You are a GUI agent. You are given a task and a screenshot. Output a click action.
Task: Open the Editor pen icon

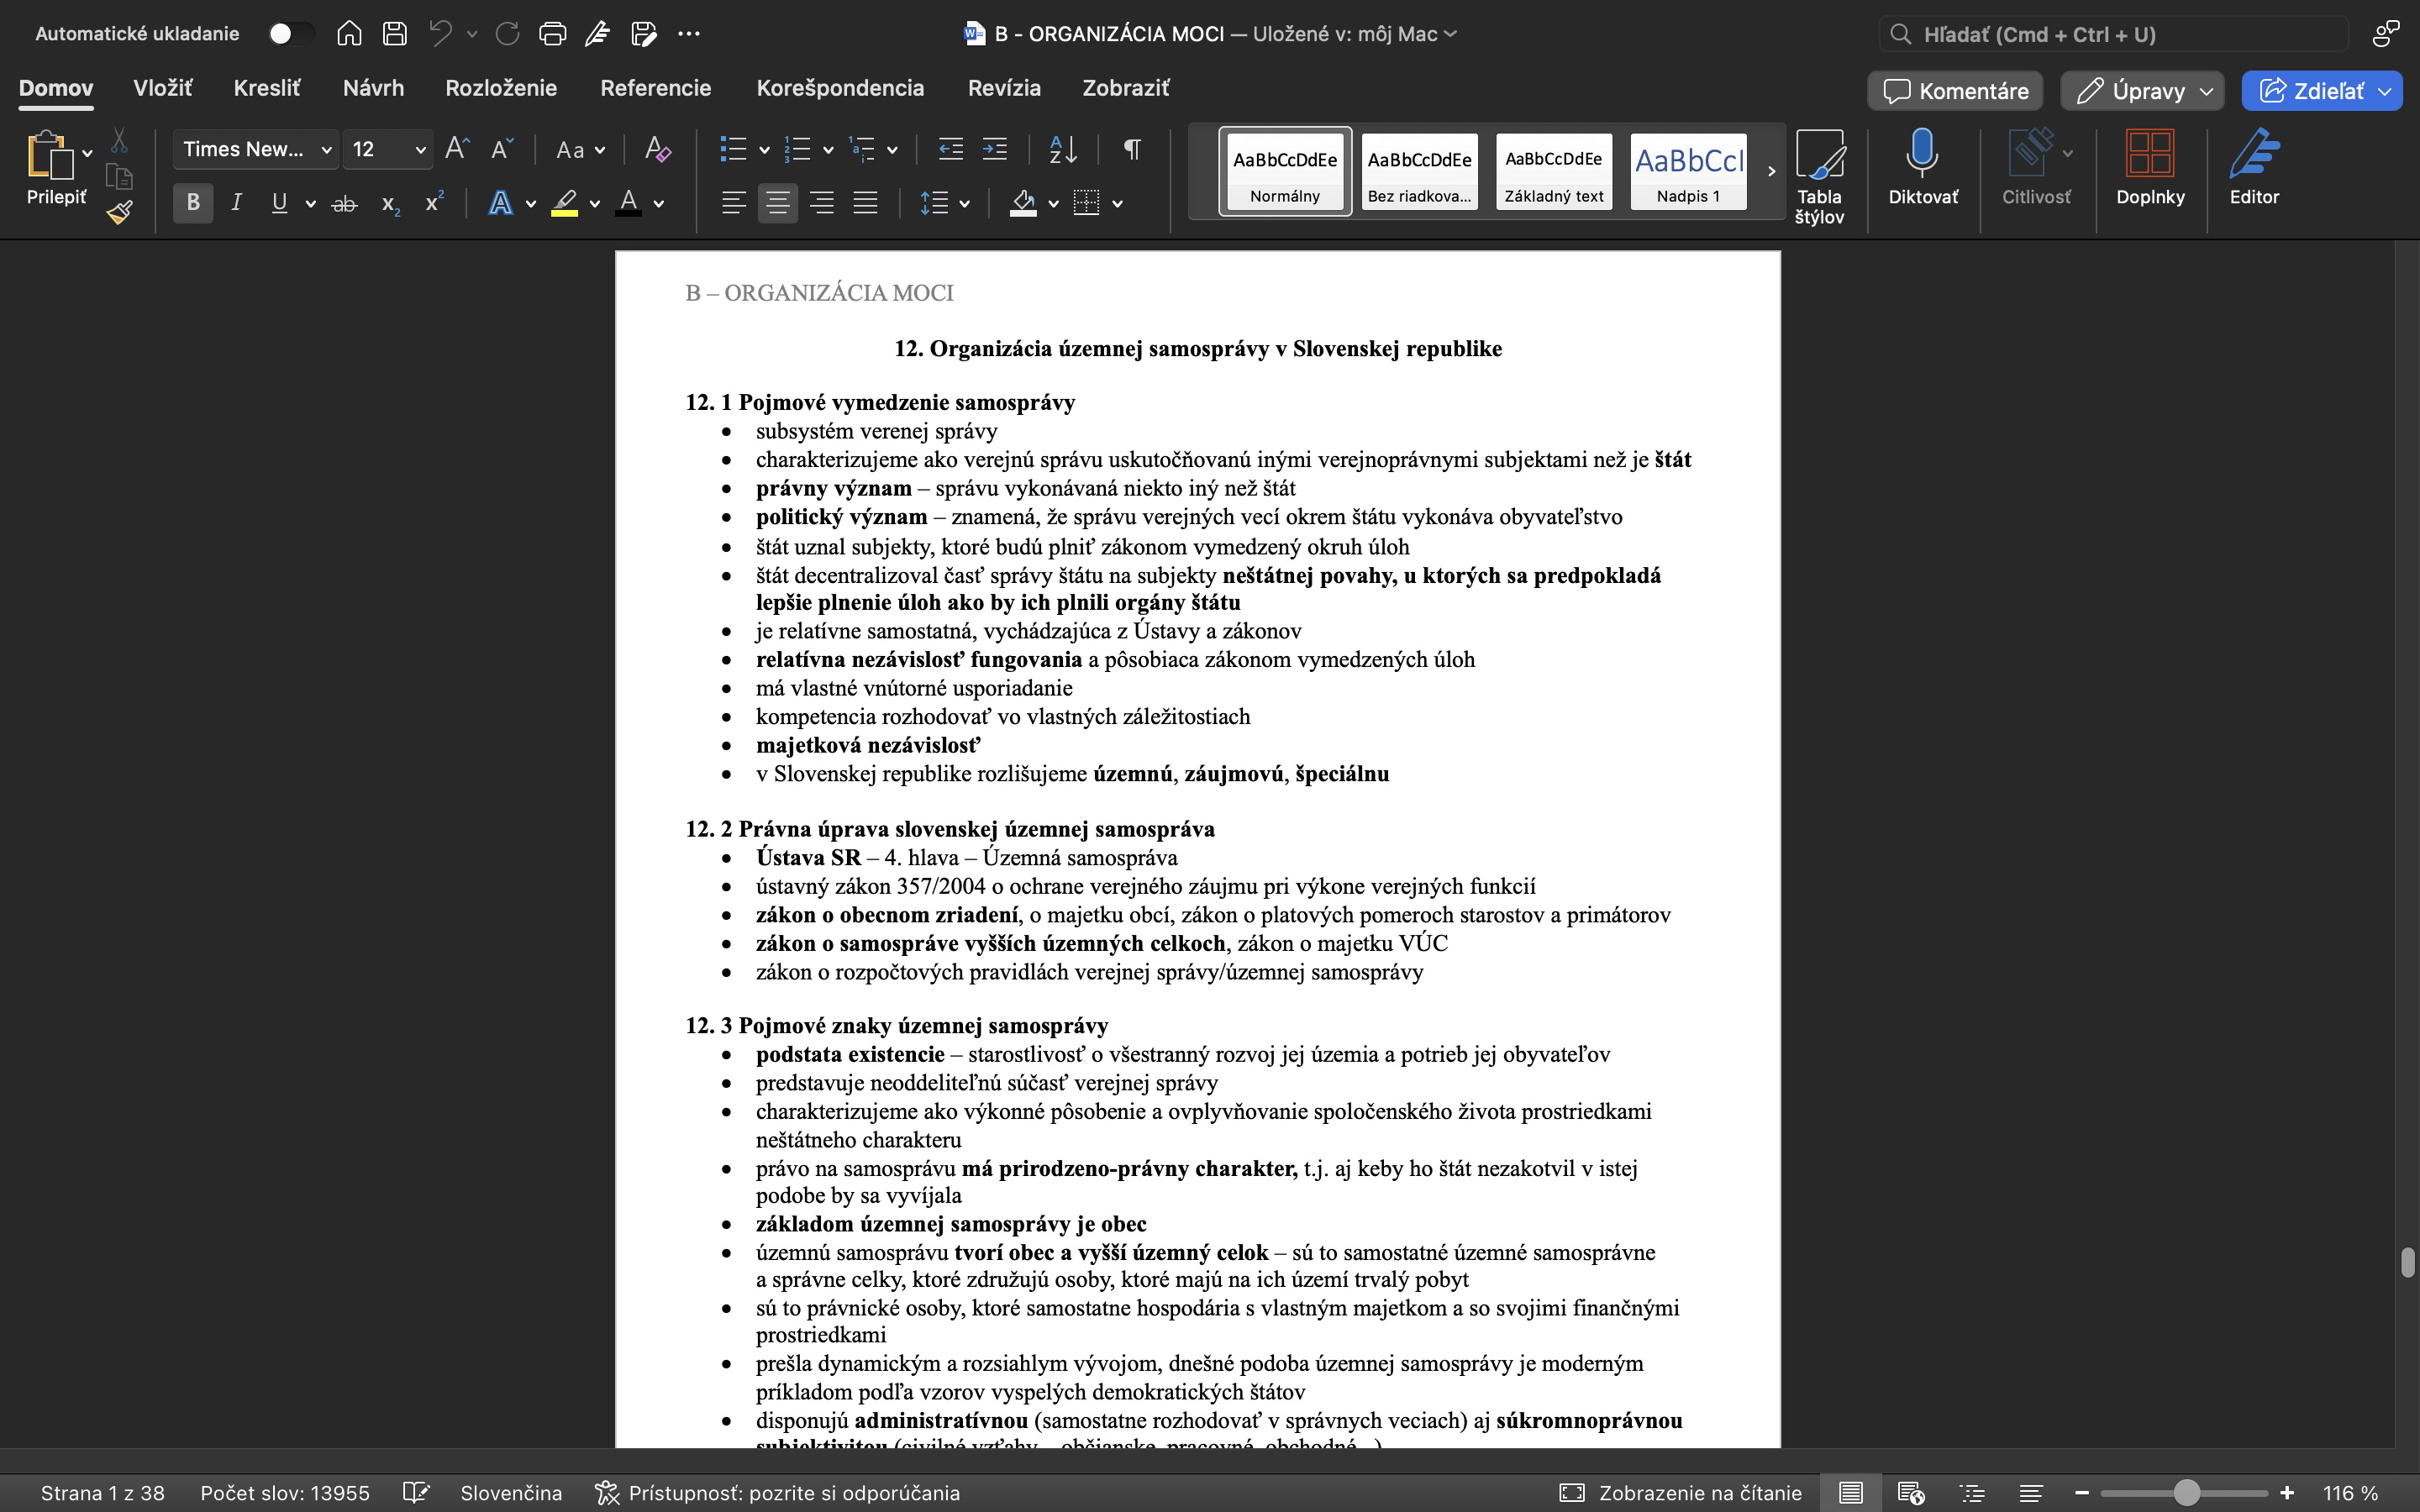click(x=2254, y=166)
